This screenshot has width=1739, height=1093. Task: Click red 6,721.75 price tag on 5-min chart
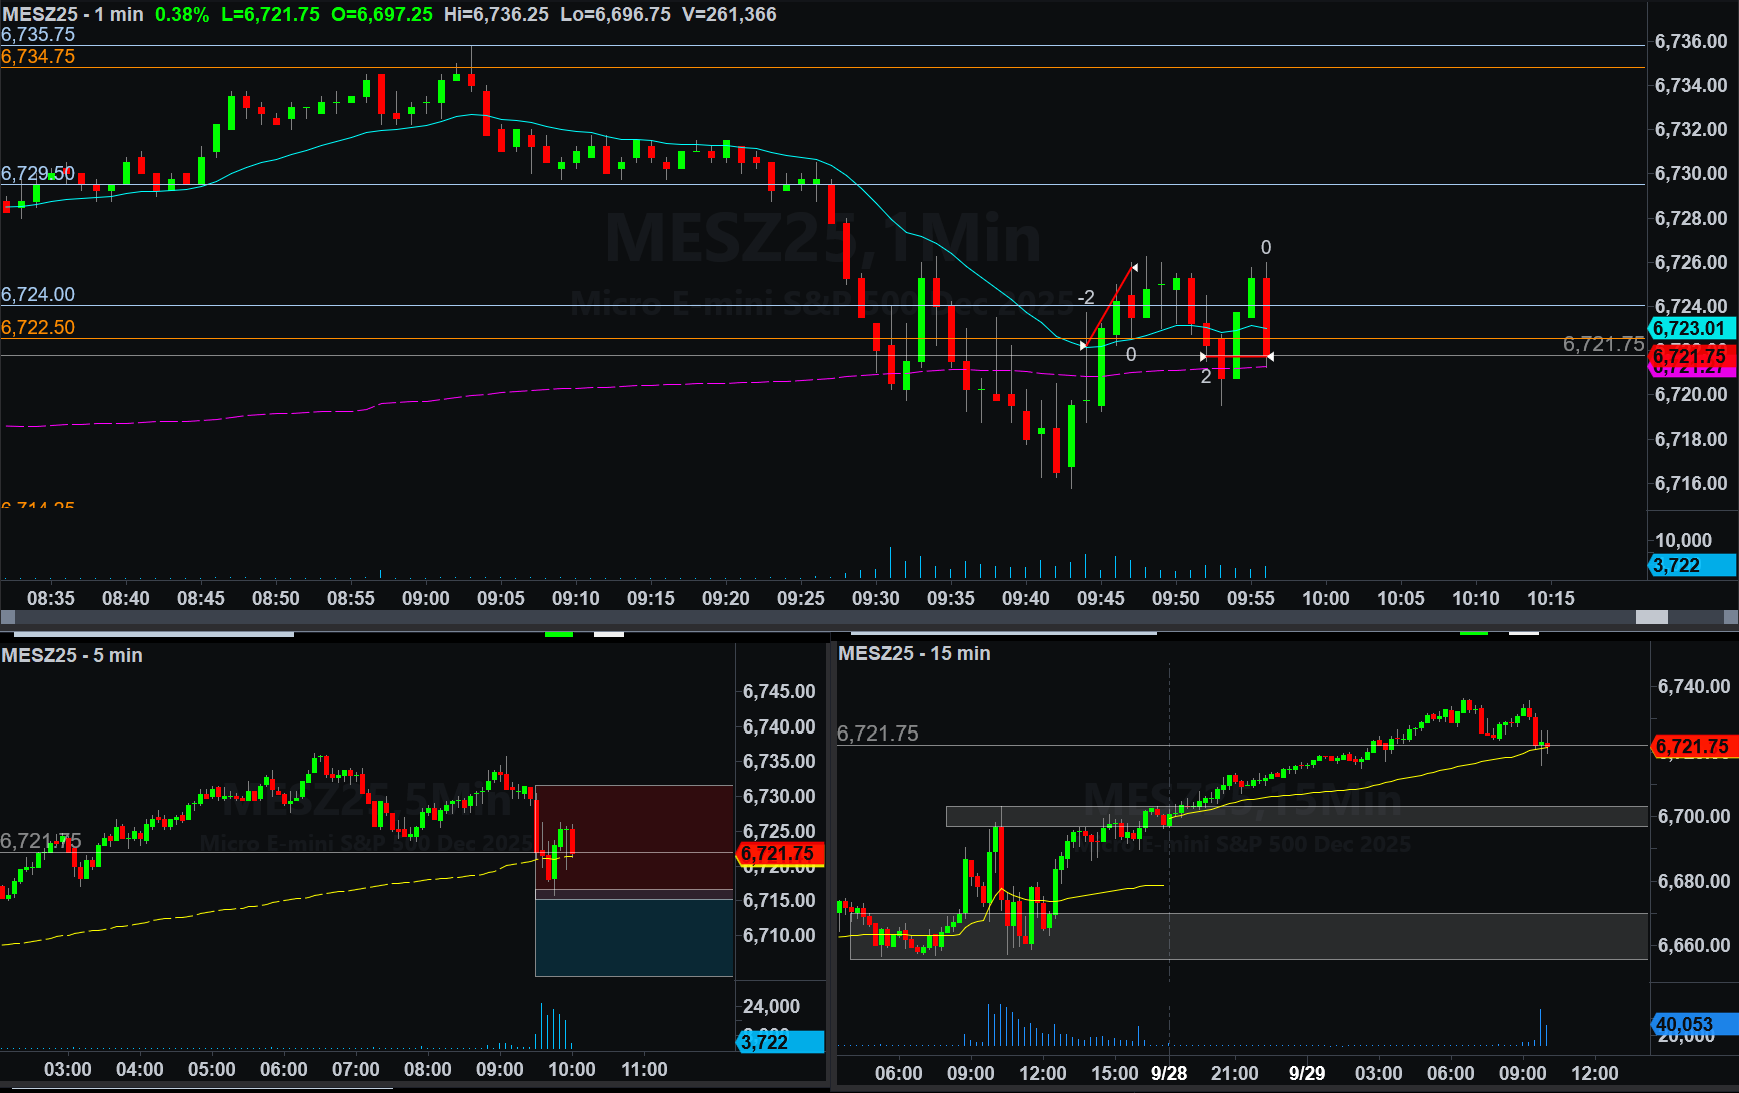(779, 853)
